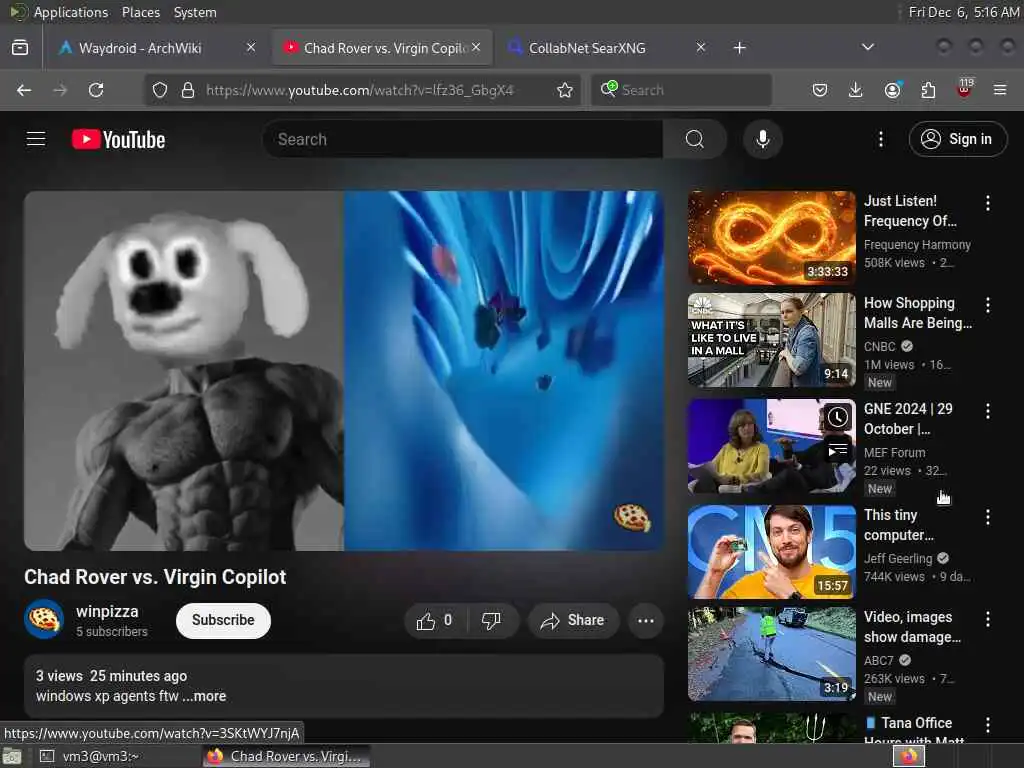1024x768 pixels.
Task: Open the How Shopping Malls thumbnail
Action: coord(771,340)
